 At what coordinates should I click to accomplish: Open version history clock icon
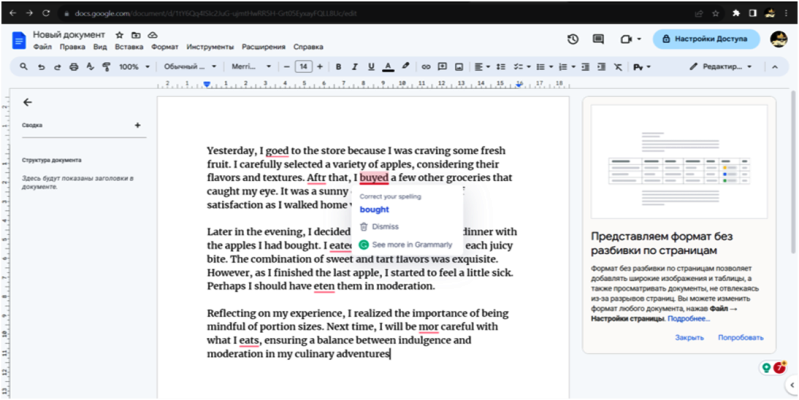coord(572,39)
